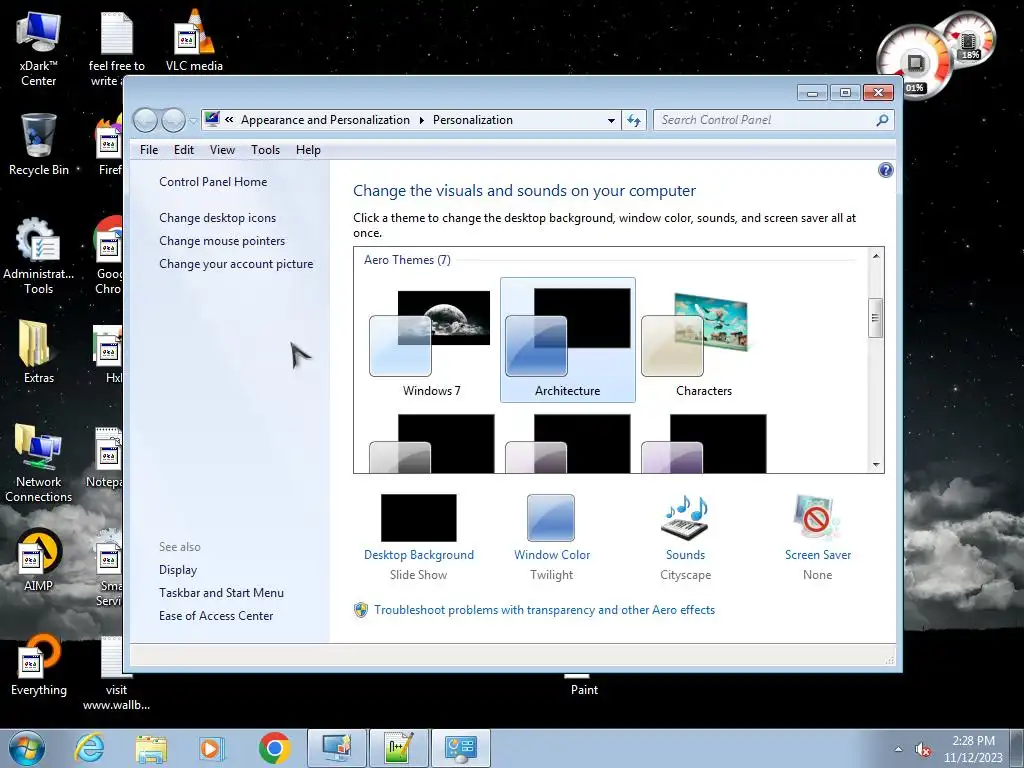This screenshot has width=1024, height=768.
Task: Open Troubleshoot transparency and Aero effects link
Action: click(x=544, y=610)
